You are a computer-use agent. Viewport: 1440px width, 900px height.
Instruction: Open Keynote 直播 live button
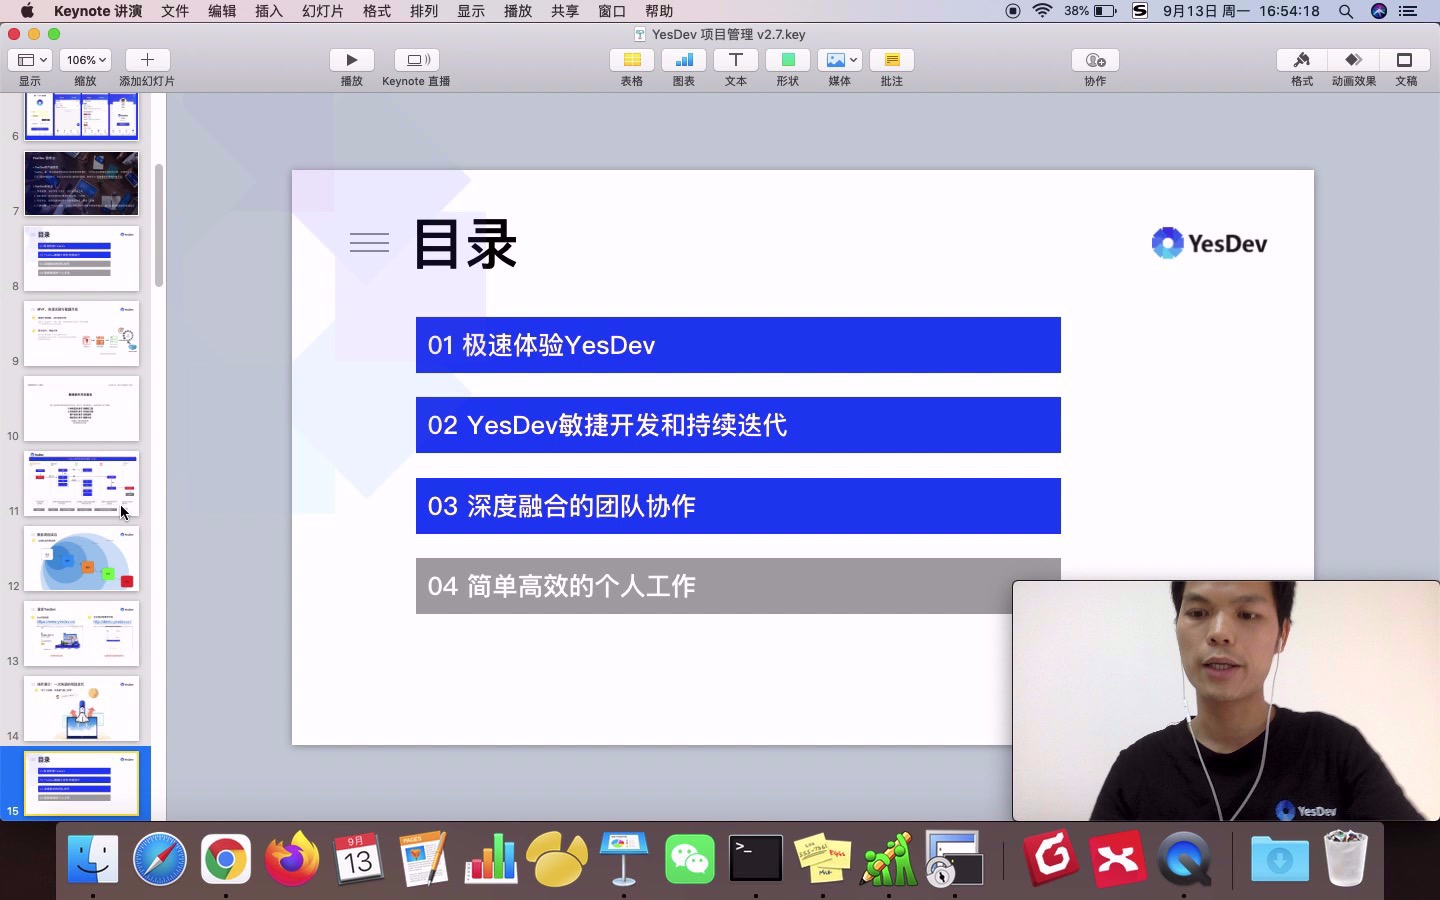(417, 60)
